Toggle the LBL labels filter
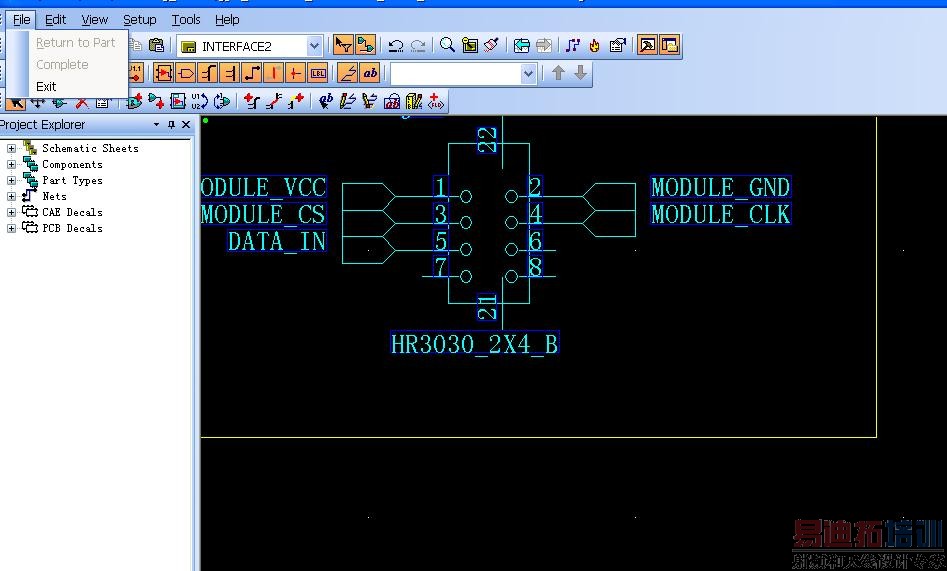 click(318, 73)
